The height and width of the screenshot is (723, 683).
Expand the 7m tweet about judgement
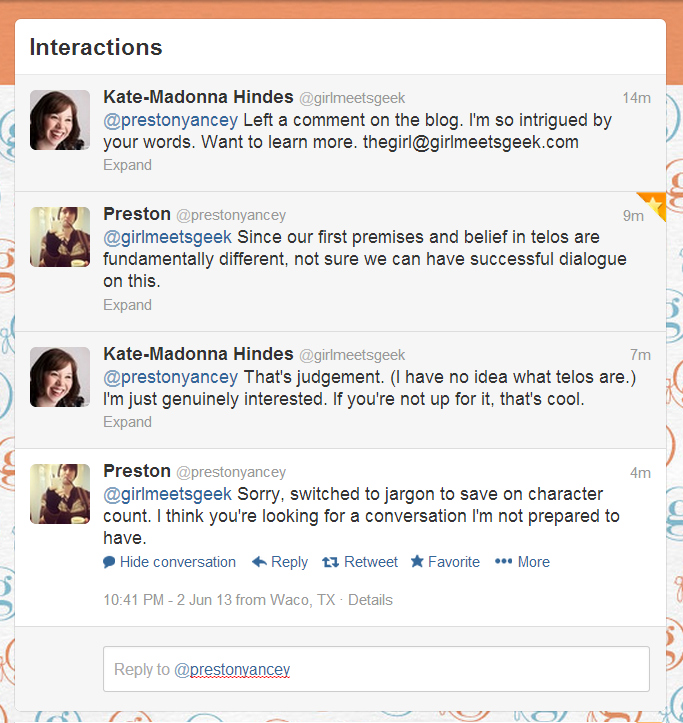click(127, 422)
